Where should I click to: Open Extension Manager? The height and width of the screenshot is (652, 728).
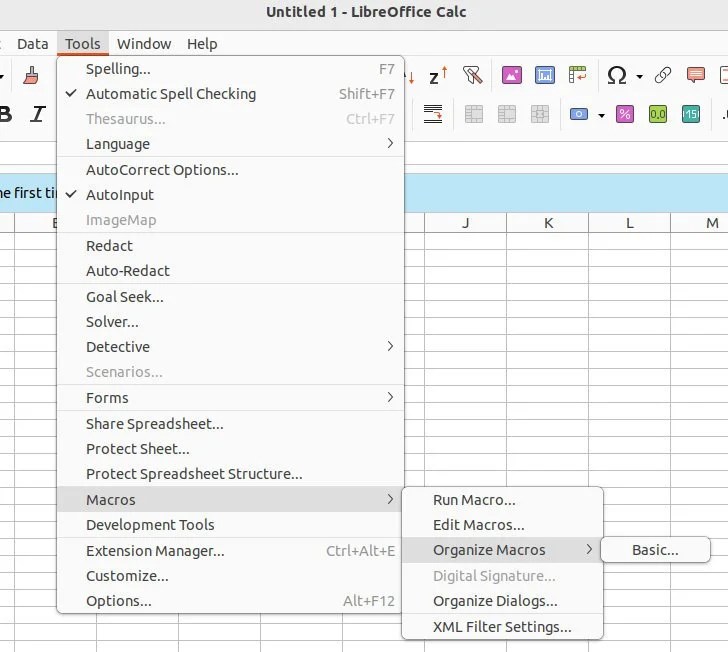(230, 551)
